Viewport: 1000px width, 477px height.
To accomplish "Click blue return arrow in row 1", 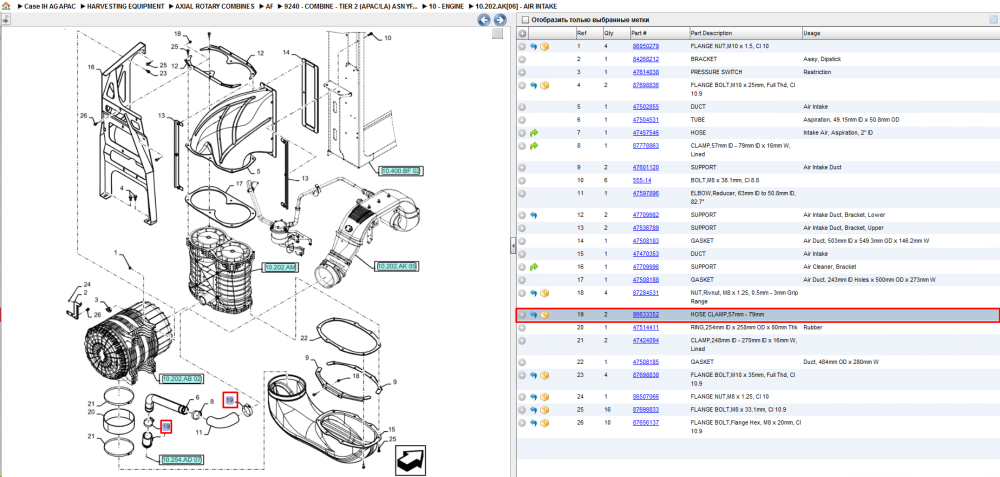I will click(534, 47).
